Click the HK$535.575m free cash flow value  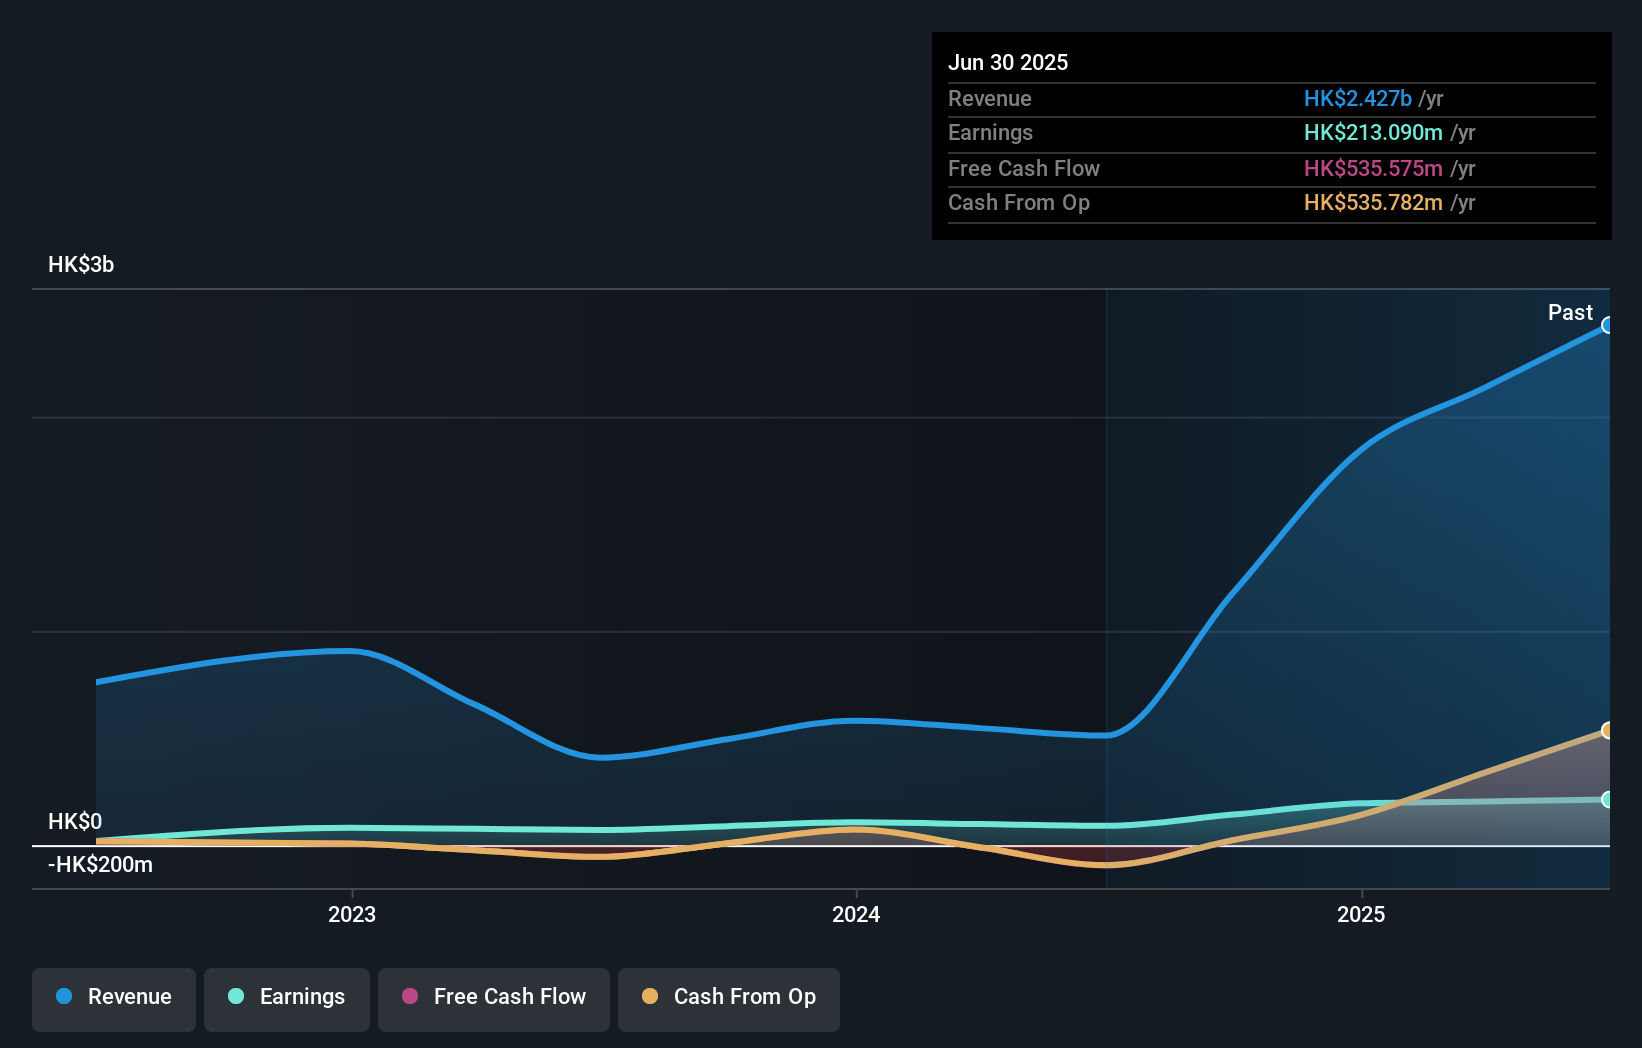click(1373, 168)
